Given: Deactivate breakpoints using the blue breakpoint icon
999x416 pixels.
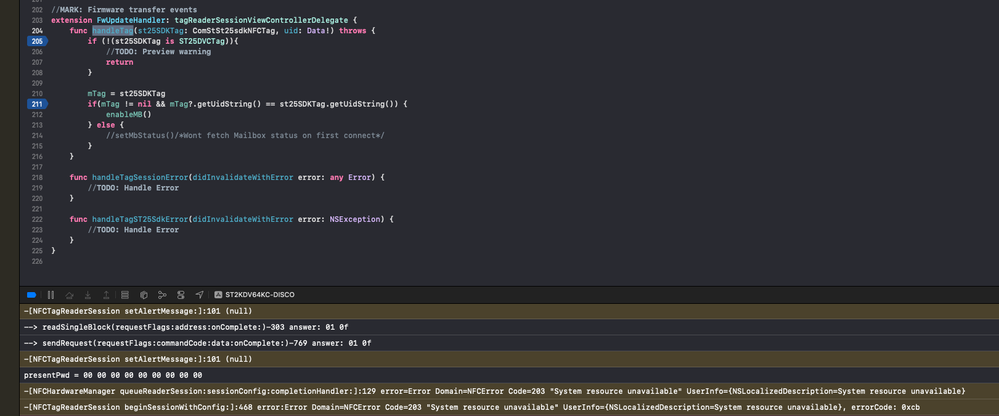Looking at the screenshot, I should [31, 295].
